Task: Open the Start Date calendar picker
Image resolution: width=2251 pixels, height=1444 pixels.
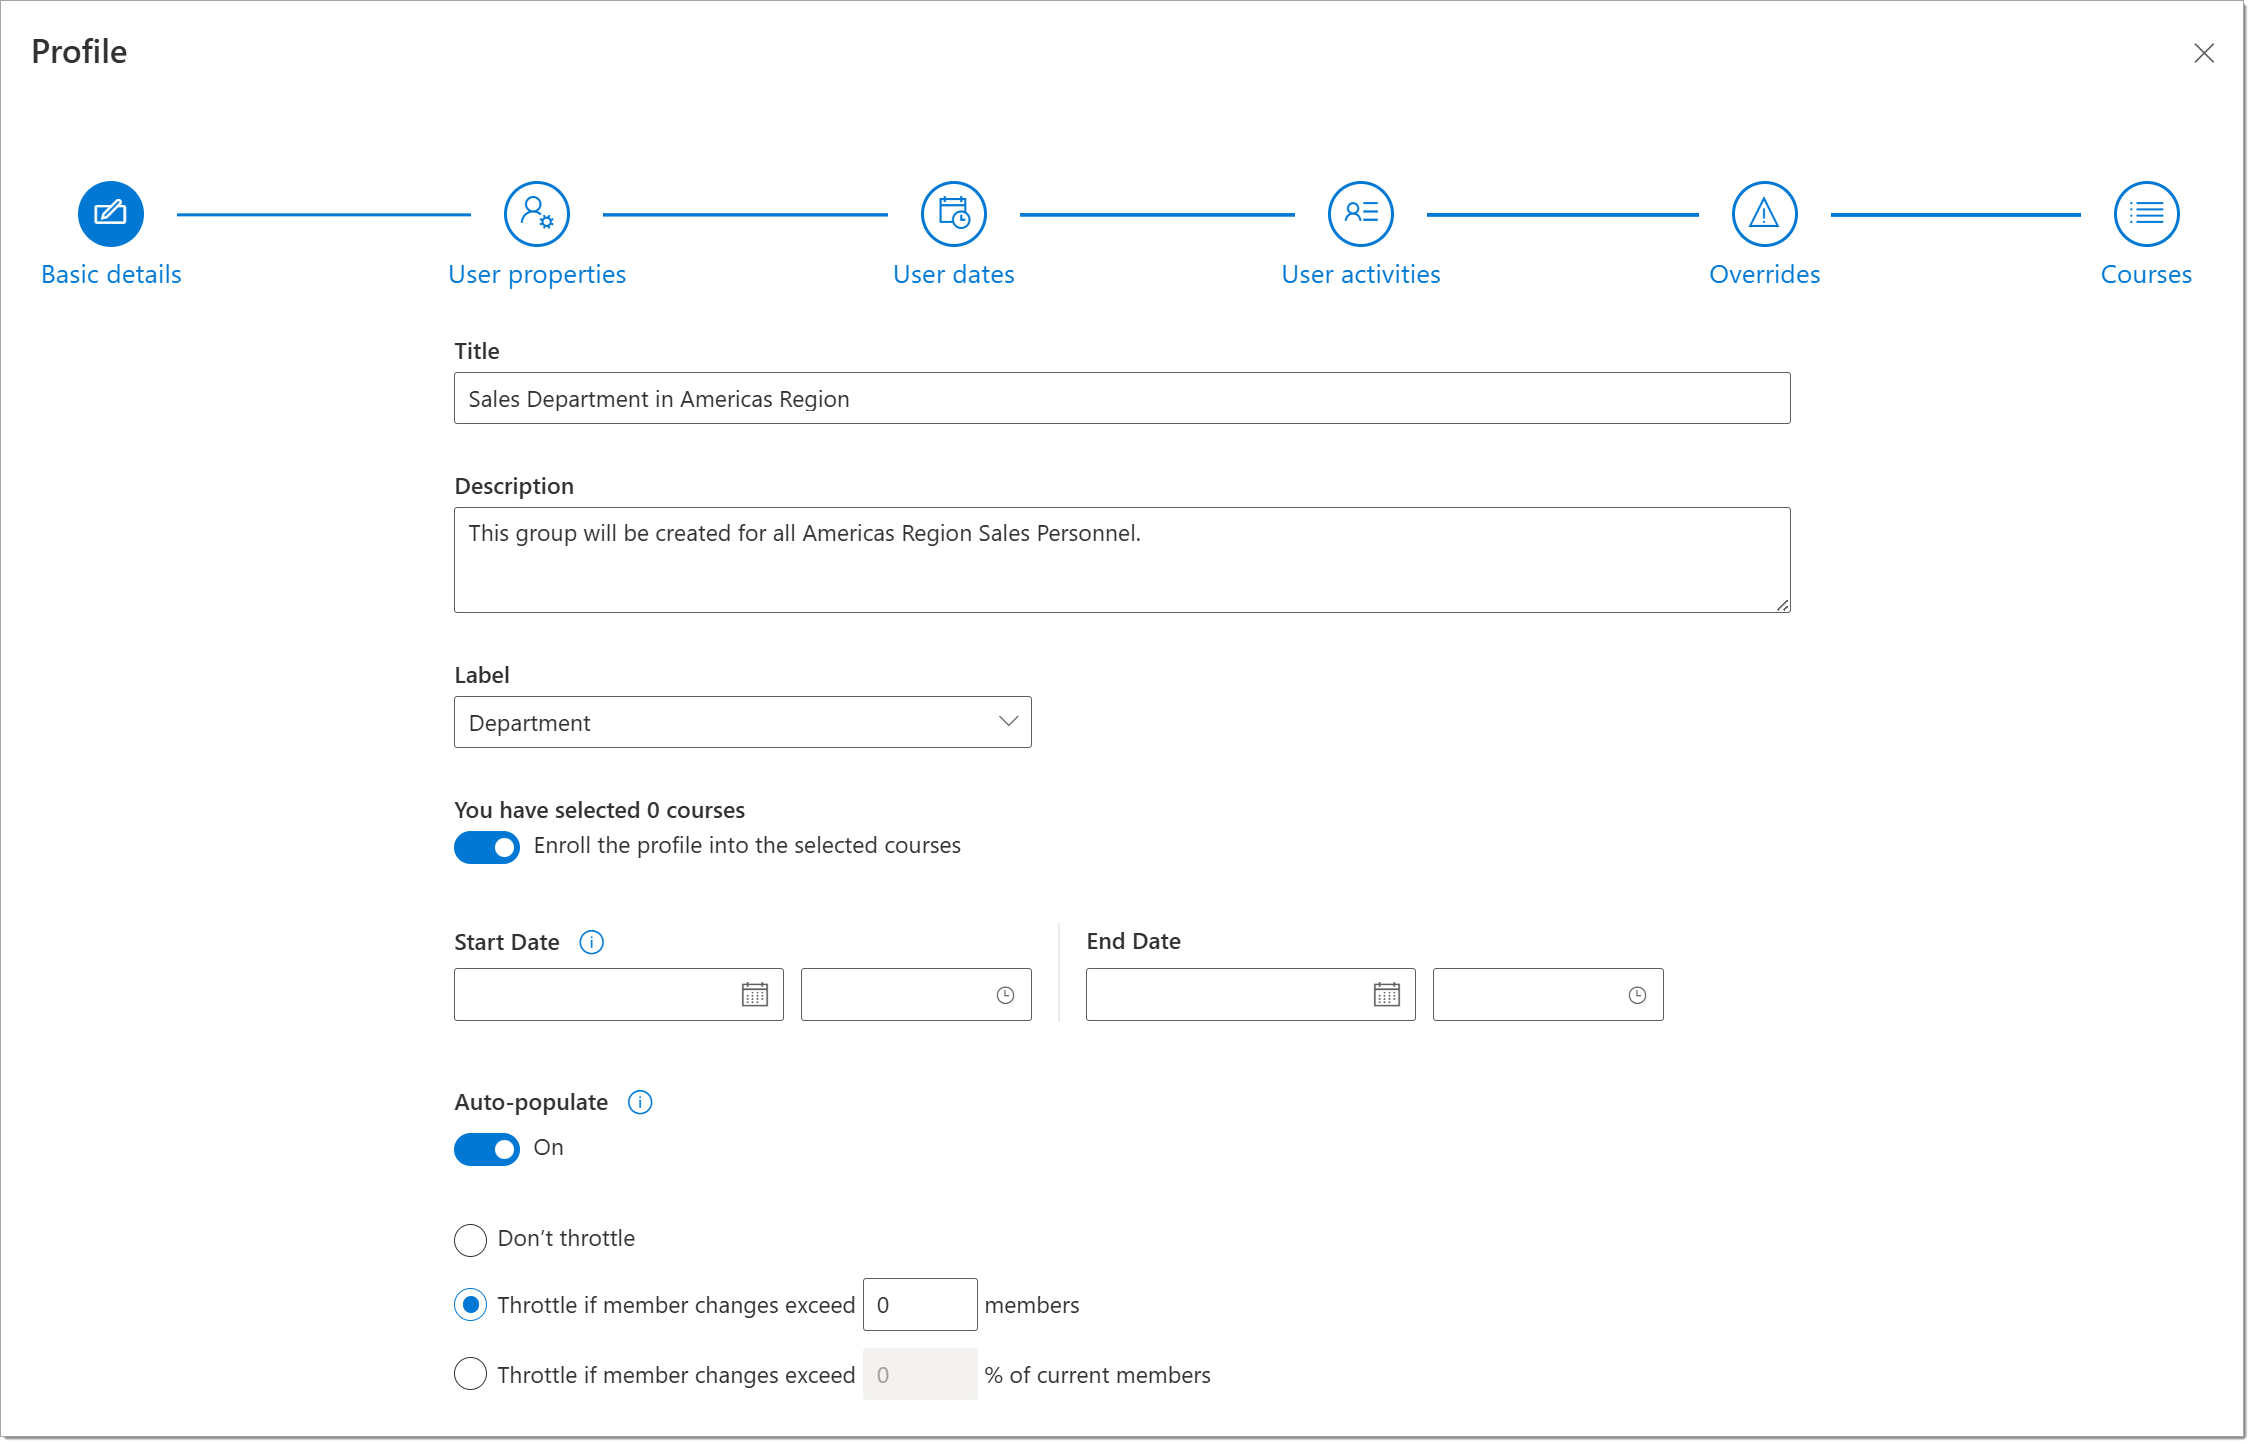Action: point(754,995)
